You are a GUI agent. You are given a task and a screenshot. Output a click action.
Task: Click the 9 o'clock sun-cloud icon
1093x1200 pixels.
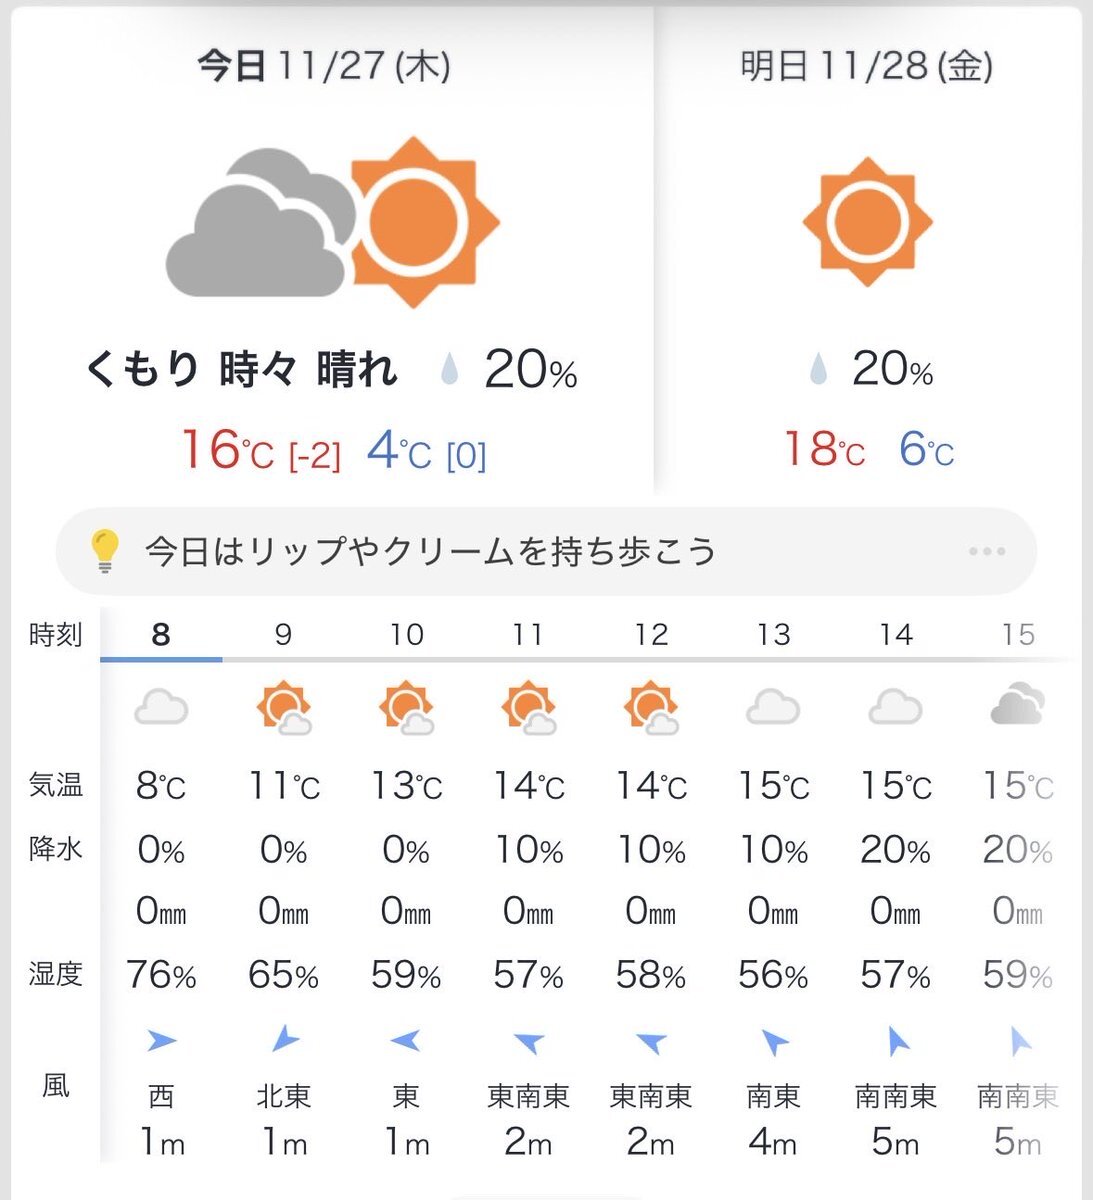pyautogui.click(x=283, y=708)
